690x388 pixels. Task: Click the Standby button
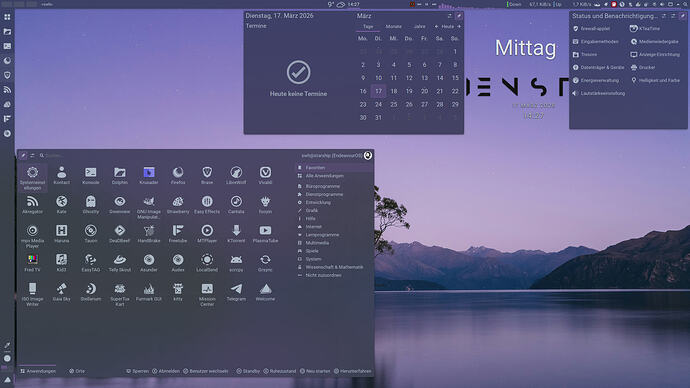point(248,371)
